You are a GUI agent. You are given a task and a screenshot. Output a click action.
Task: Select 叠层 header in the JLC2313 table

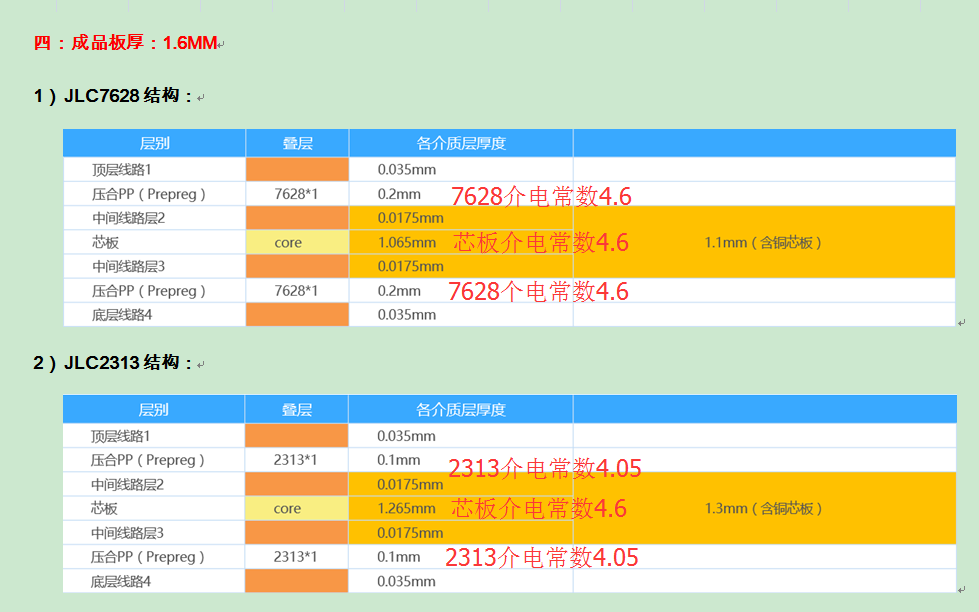(296, 409)
